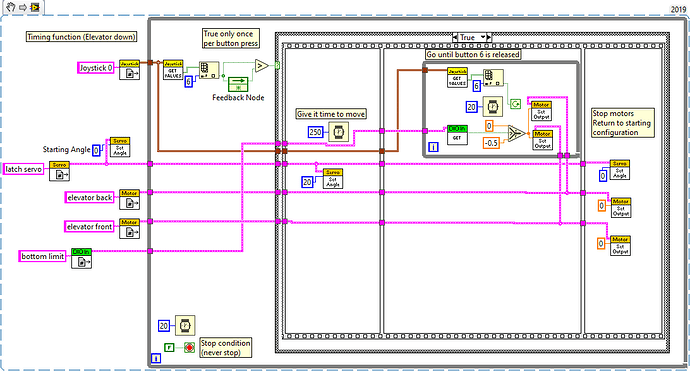Select the Joystick Get Values VI inside the inner loop
The width and height of the screenshot is (690, 371).
click(457, 77)
